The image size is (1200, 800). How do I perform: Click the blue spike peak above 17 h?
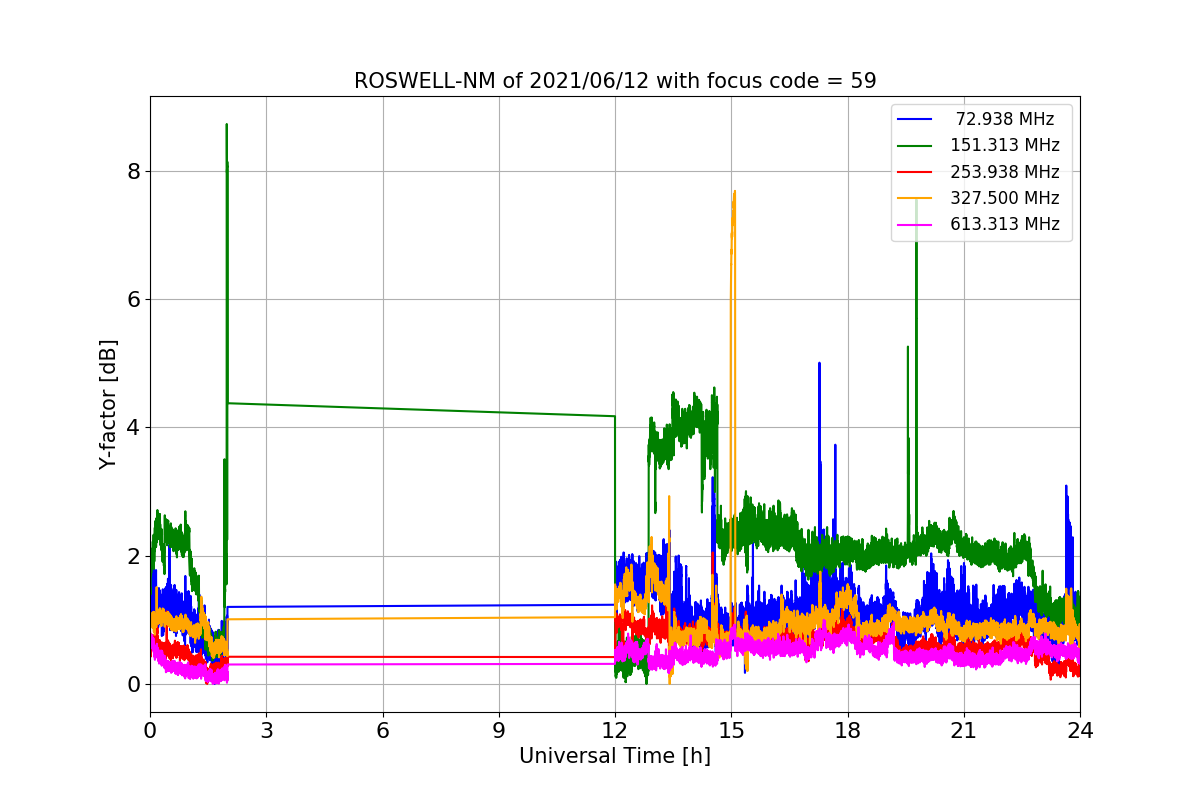(x=819, y=364)
